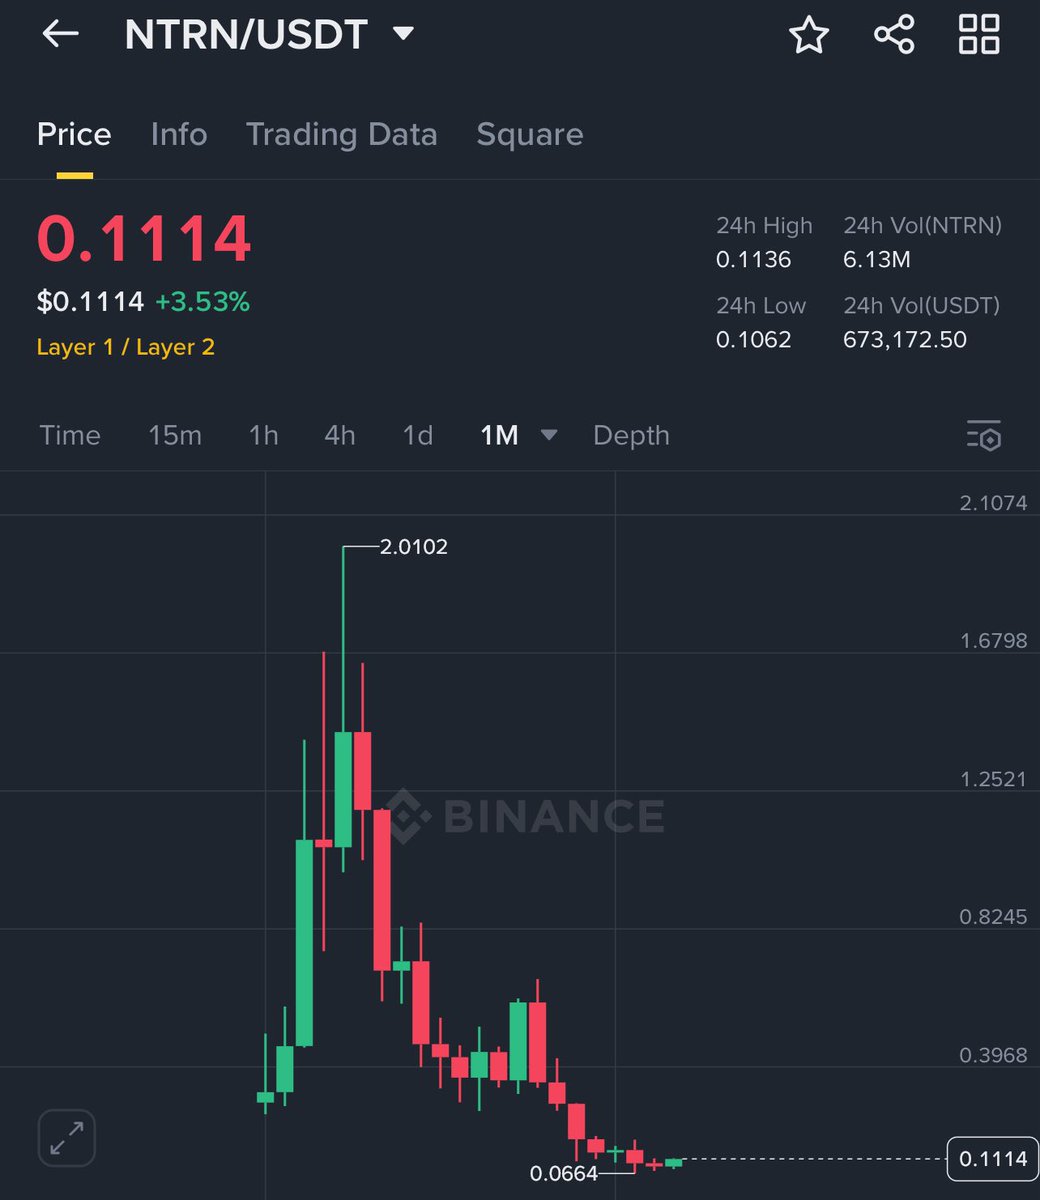This screenshot has width=1040, height=1200.
Task: Open the four-squares grid menu icon
Action: [x=978, y=35]
